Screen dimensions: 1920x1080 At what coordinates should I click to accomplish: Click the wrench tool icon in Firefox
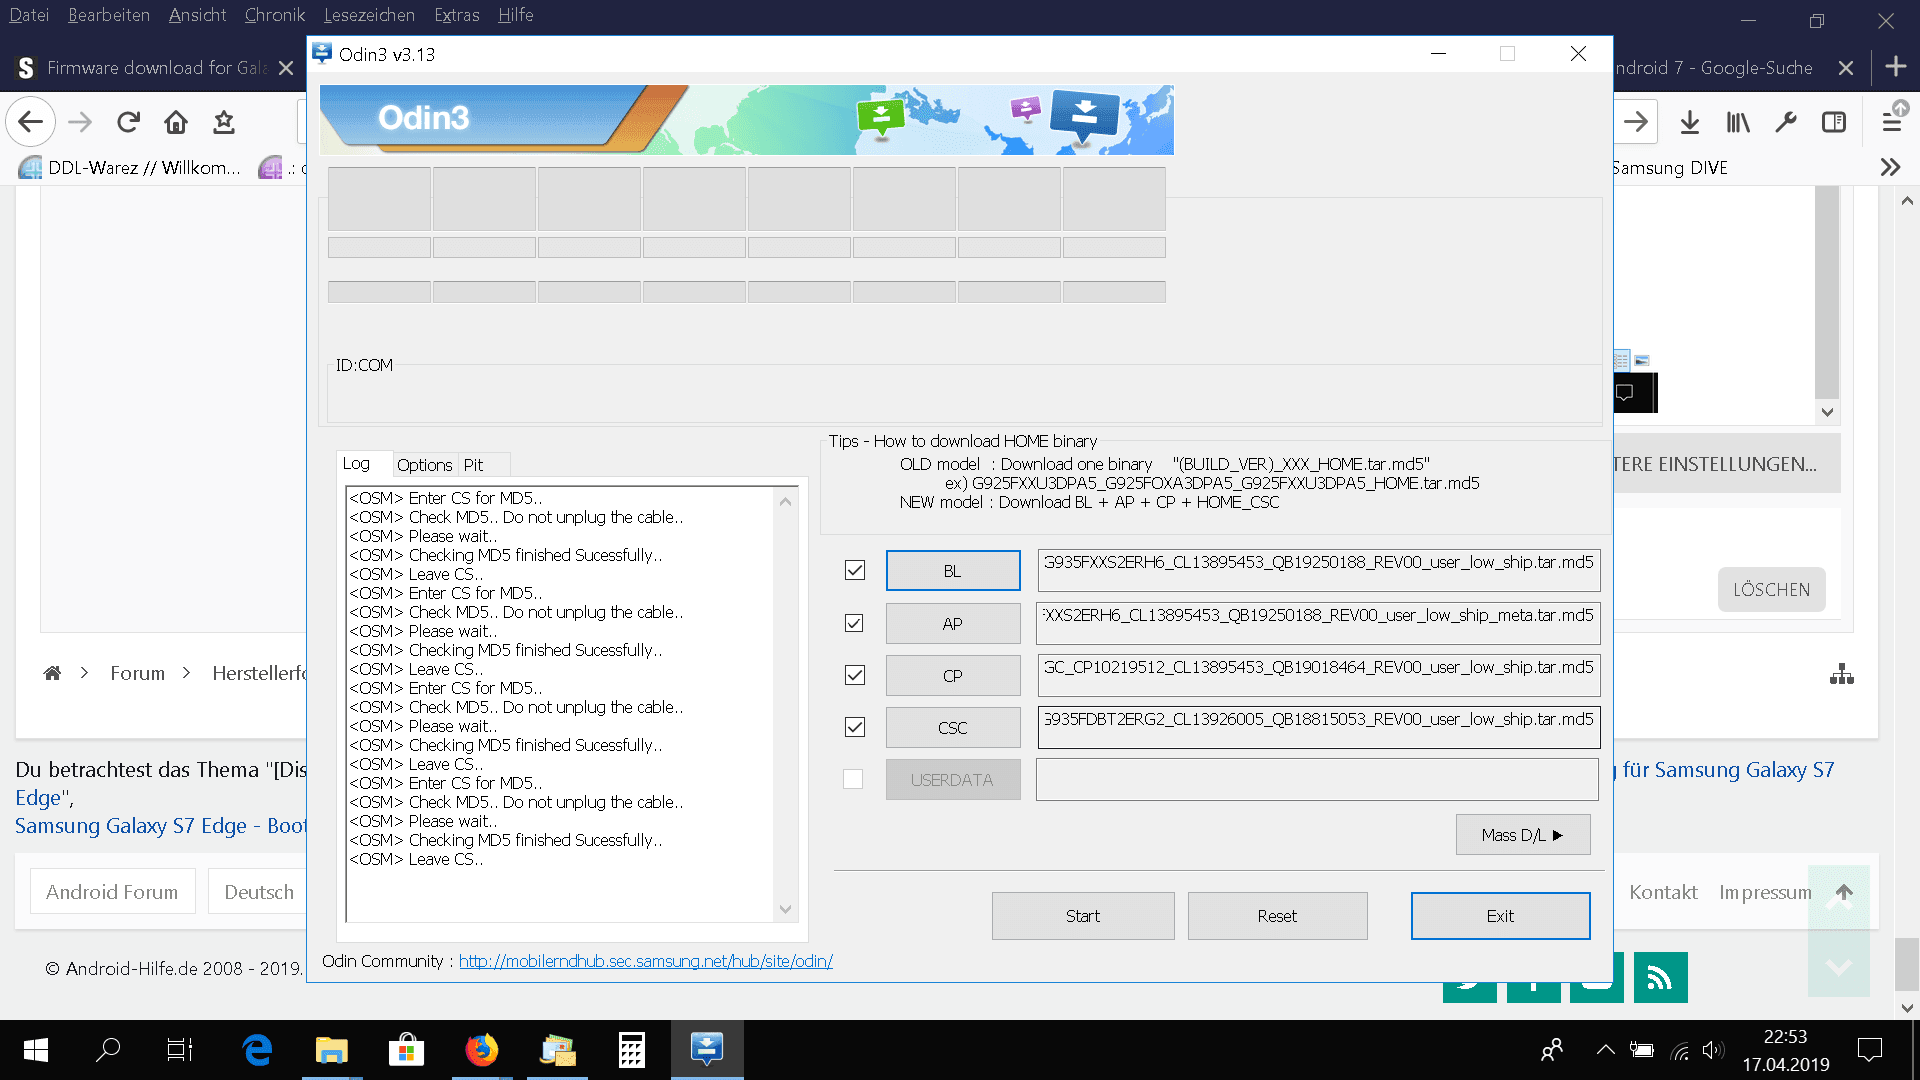(1786, 122)
